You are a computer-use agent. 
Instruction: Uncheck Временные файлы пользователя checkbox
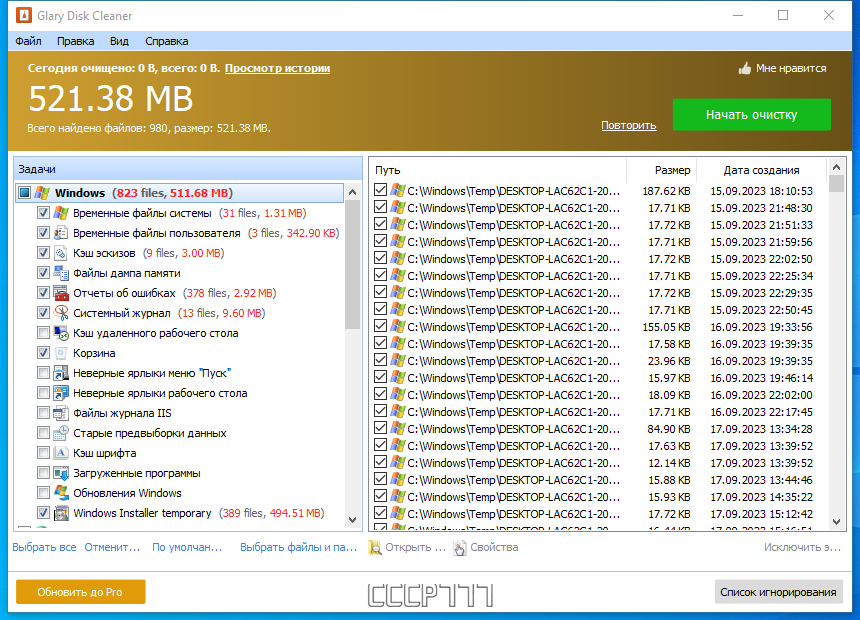pyautogui.click(x=43, y=233)
